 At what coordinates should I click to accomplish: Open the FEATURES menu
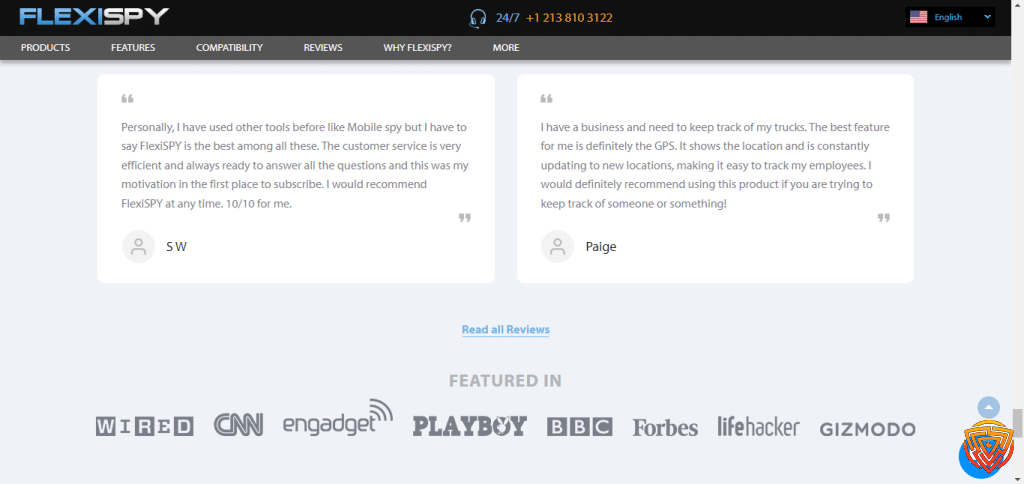(x=133, y=48)
